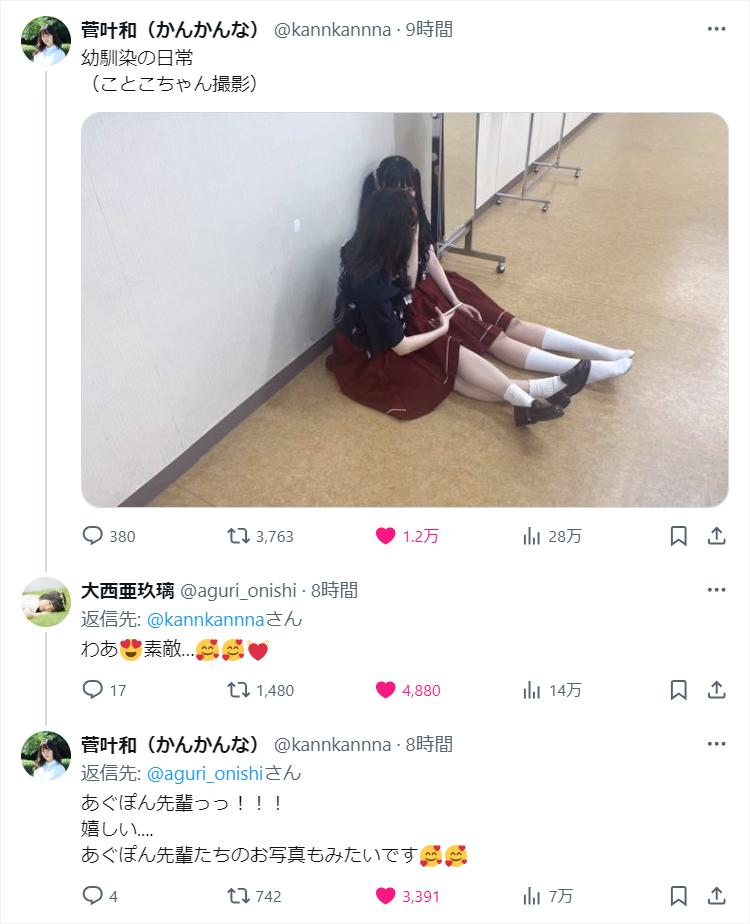Reply to the tweet with 17 comments
The image size is (750, 924).
(x=92, y=689)
